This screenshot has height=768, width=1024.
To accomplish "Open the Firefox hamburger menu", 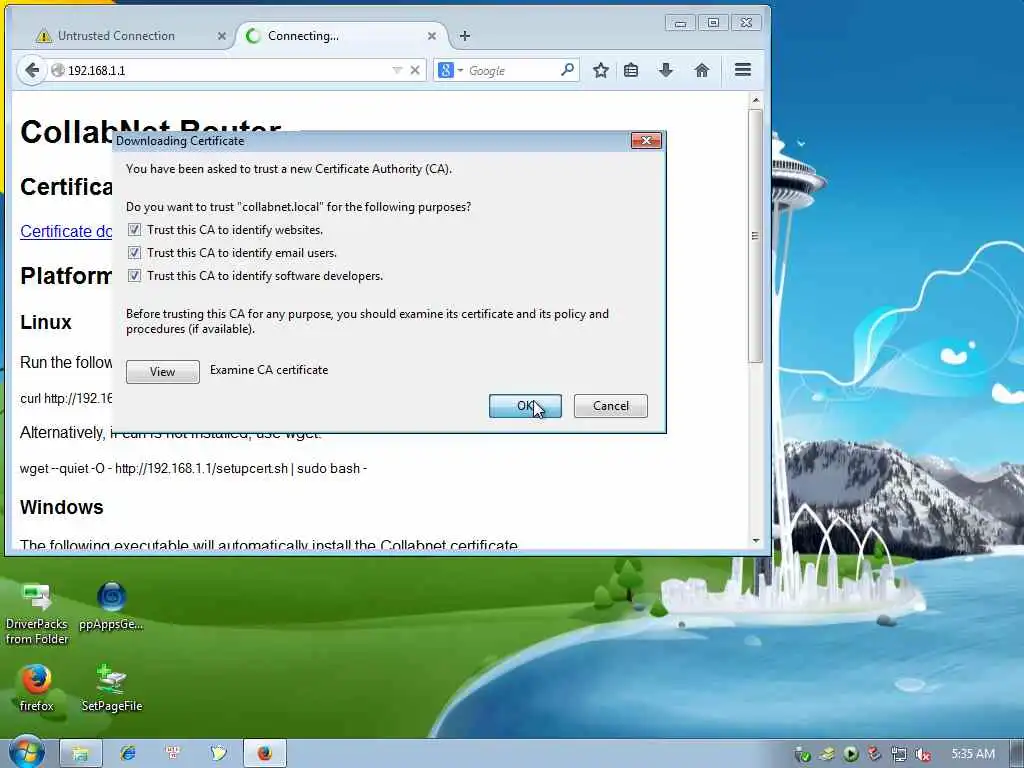I will click(743, 70).
